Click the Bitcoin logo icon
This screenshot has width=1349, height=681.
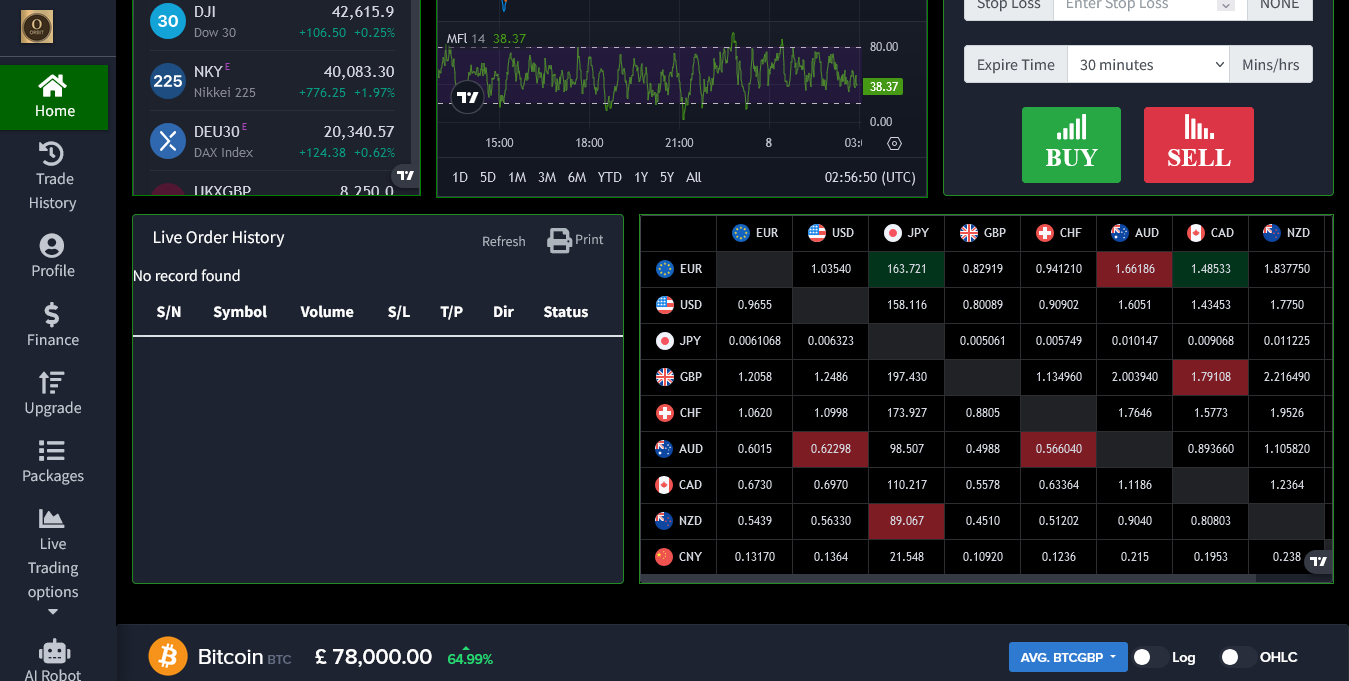click(x=168, y=657)
